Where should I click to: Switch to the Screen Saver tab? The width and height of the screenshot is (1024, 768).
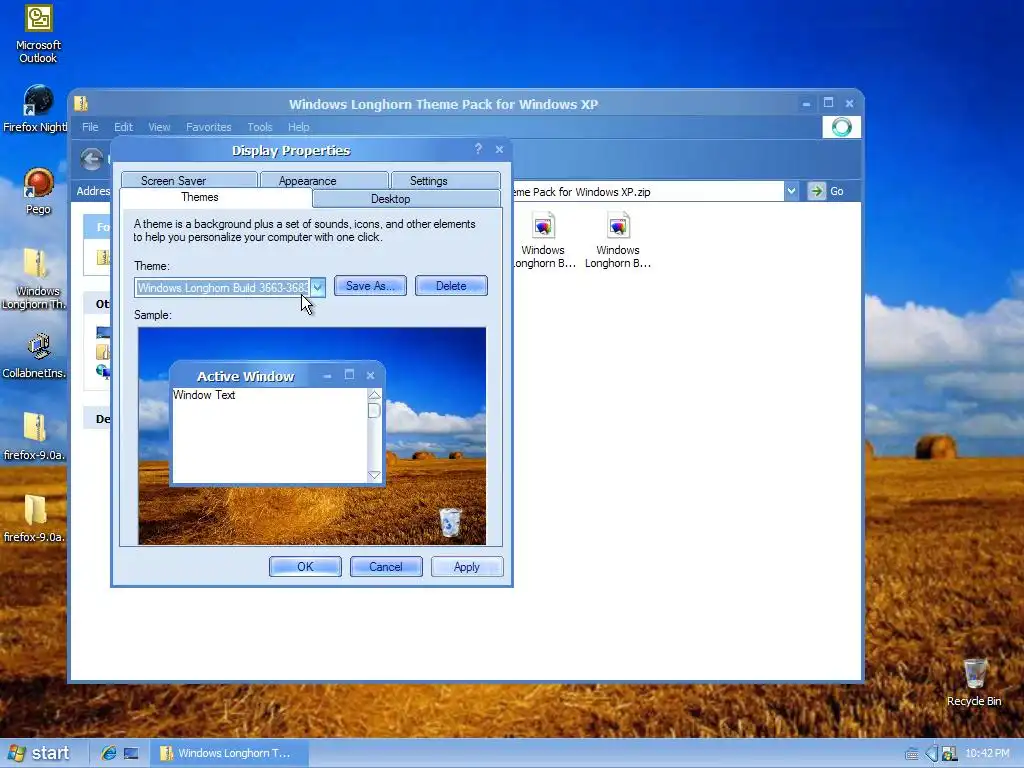pyautogui.click(x=189, y=180)
